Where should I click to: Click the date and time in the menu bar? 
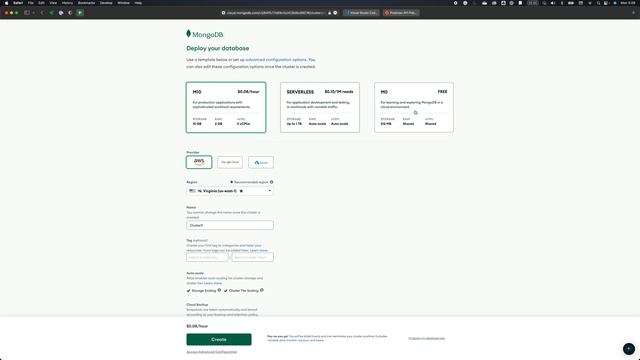[x=628, y=3]
